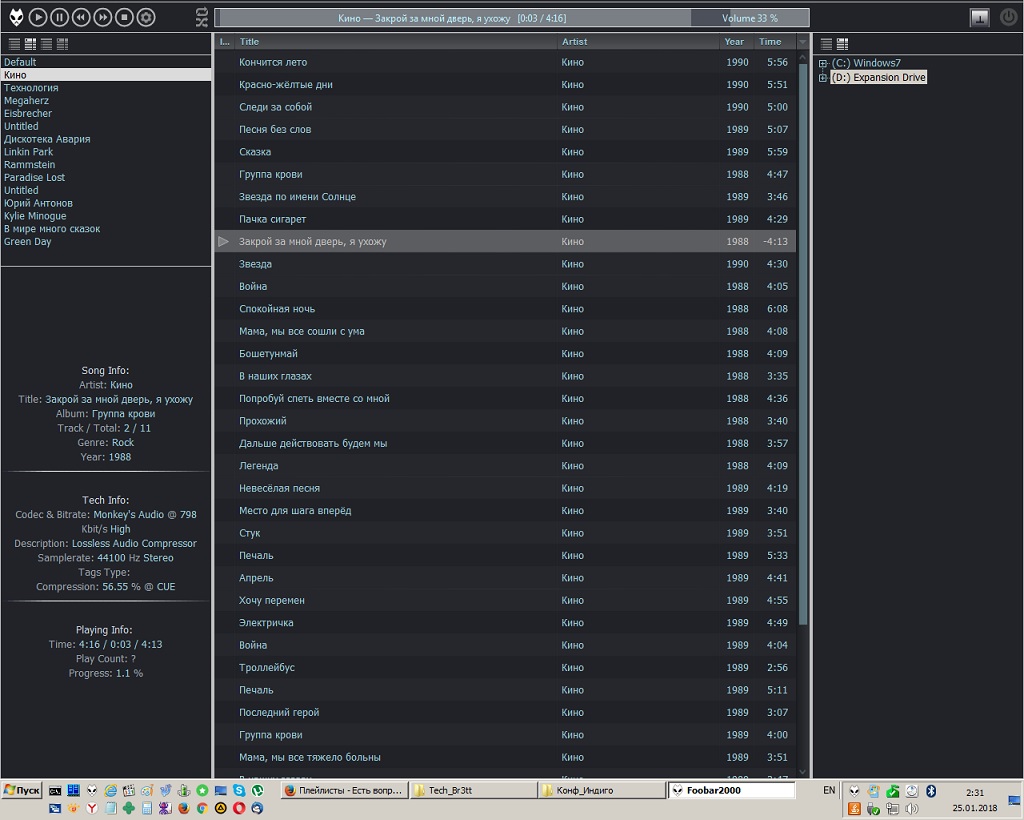Click the seekbar showing the track title
Screen dimensions: 1024x820
coord(452,18)
